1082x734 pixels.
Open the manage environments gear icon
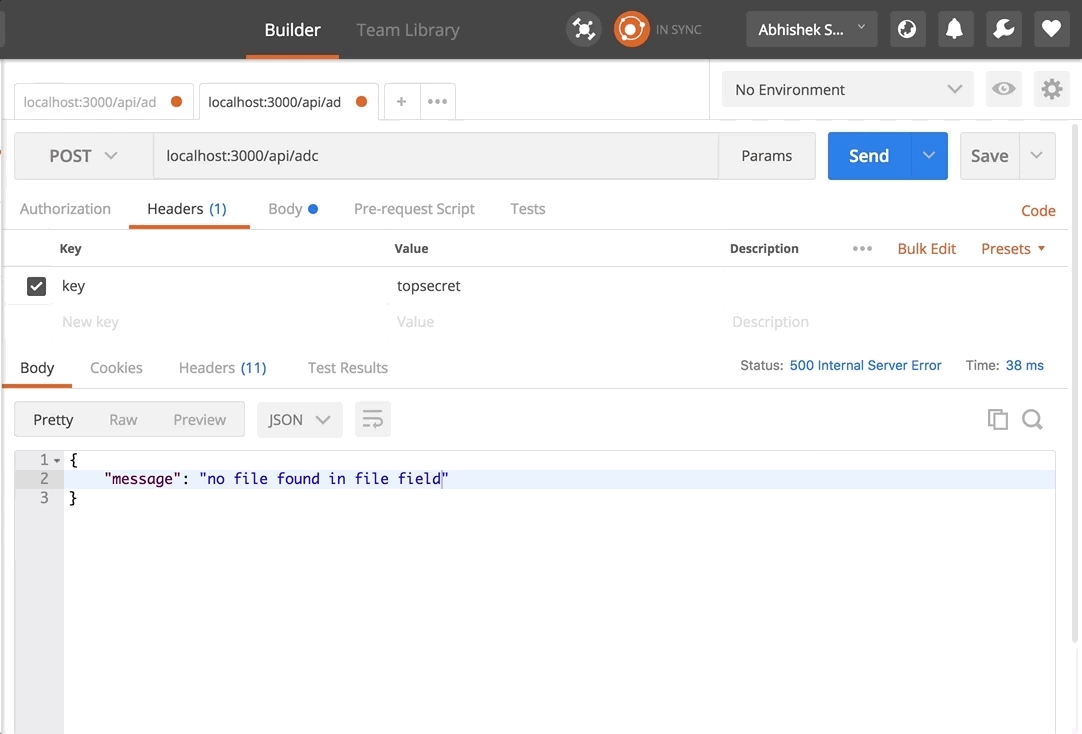click(1051, 89)
